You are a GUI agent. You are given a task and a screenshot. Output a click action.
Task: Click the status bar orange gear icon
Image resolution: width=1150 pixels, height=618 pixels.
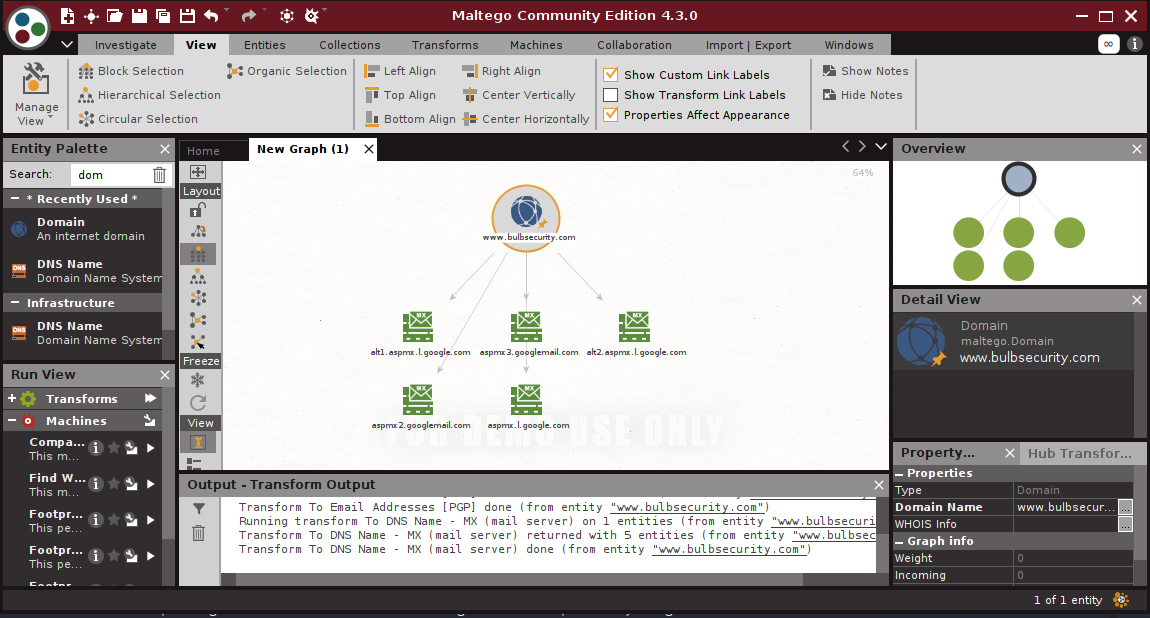(1121, 600)
